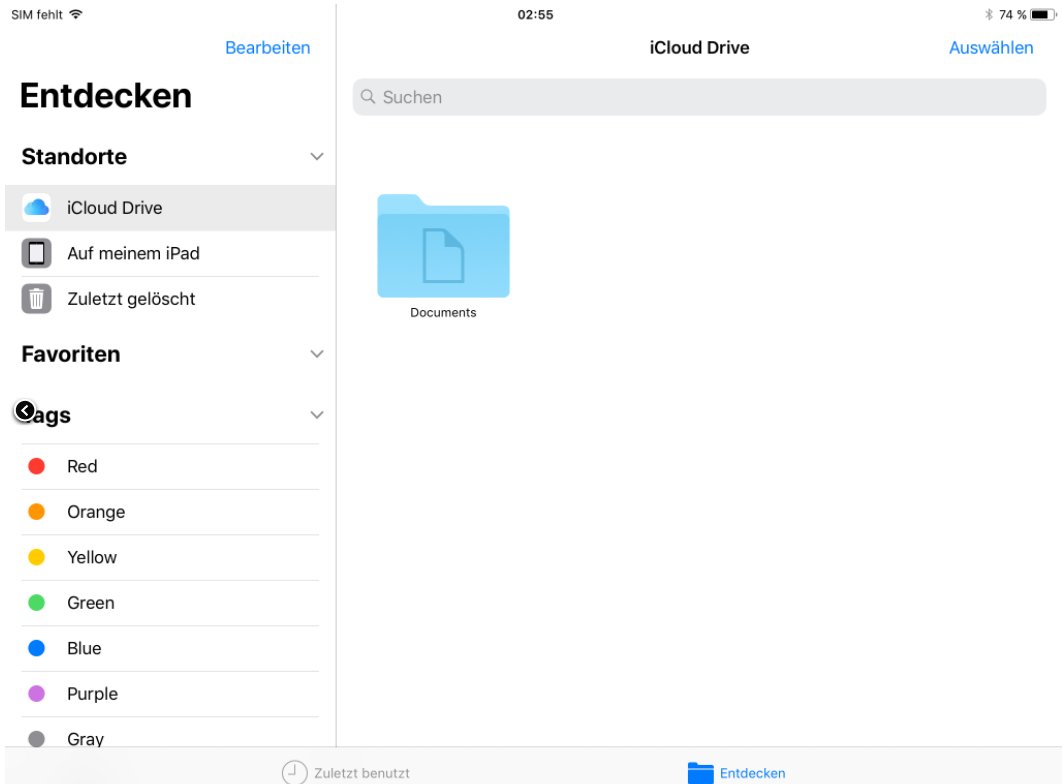
Task: Click the iCloud Drive cloud icon
Action: click(37, 208)
